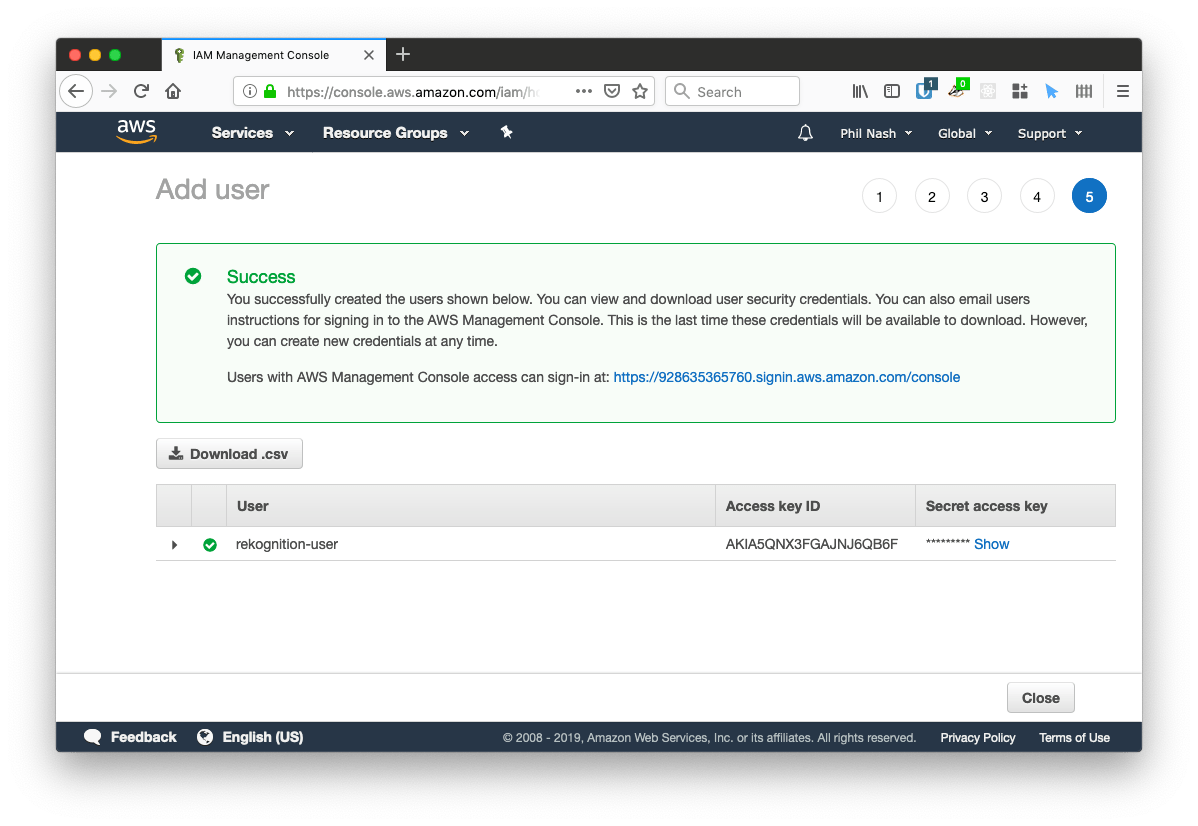Click the browser Forward arrow button
The image size is (1198, 826).
click(x=109, y=92)
